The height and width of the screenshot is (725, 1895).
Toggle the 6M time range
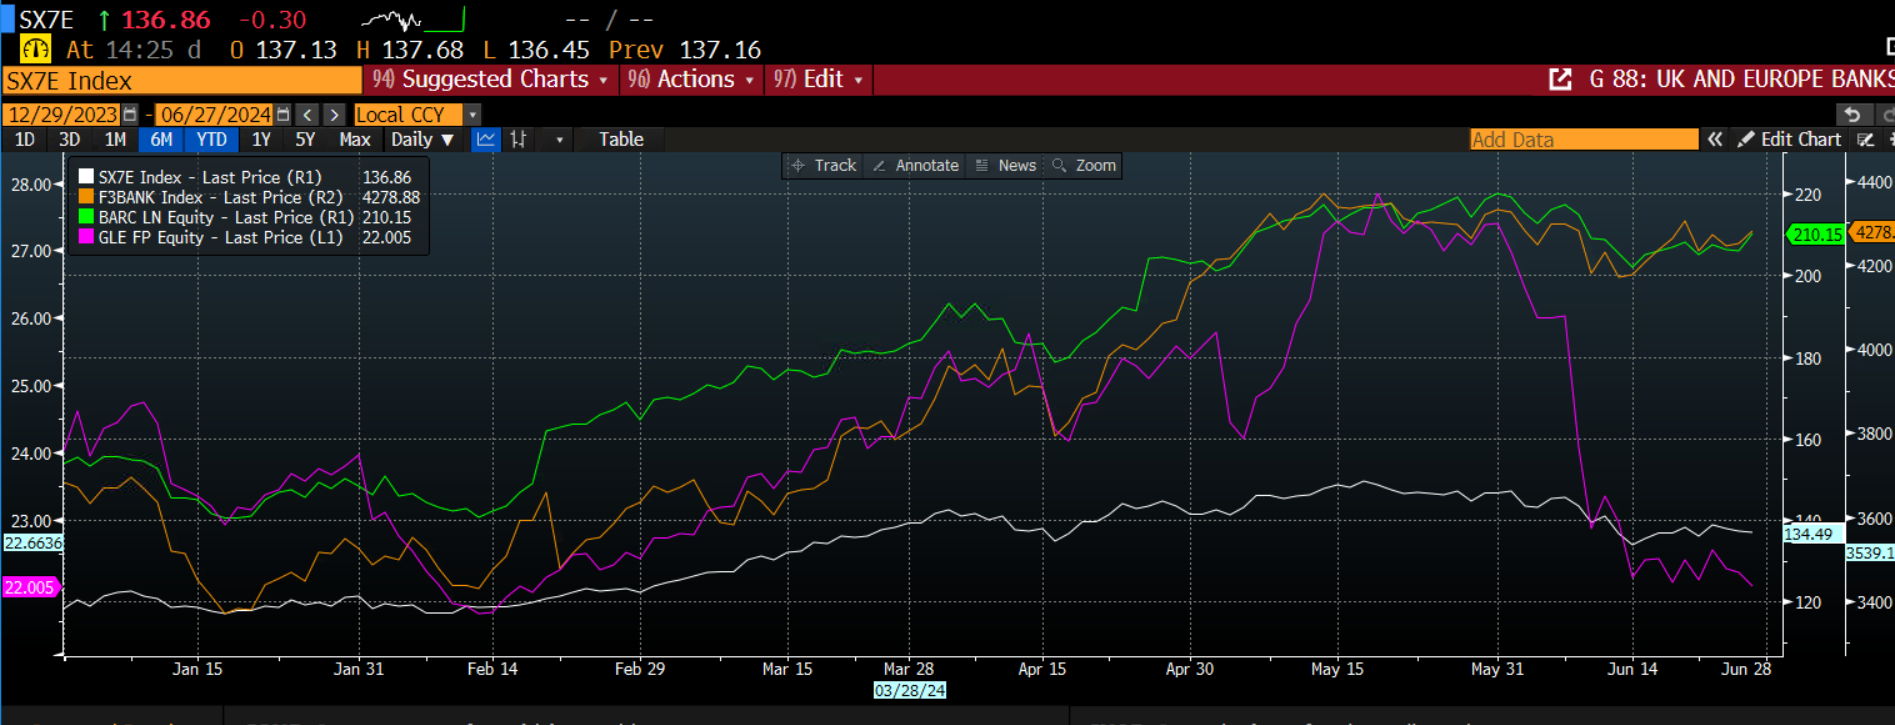click(x=161, y=140)
